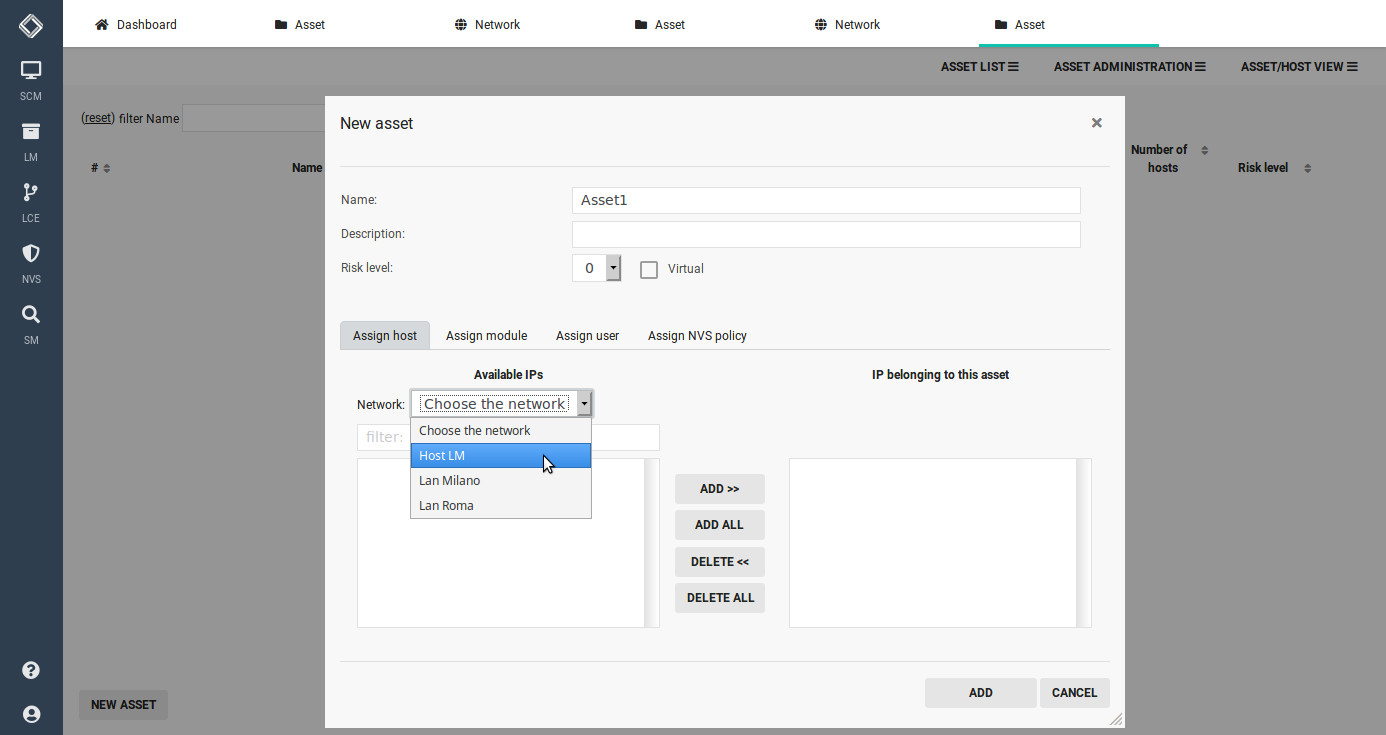Image resolution: width=1386 pixels, height=735 pixels.
Task: Open the ASSET ADMINISTRATION menu
Action: click(x=1129, y=66)
